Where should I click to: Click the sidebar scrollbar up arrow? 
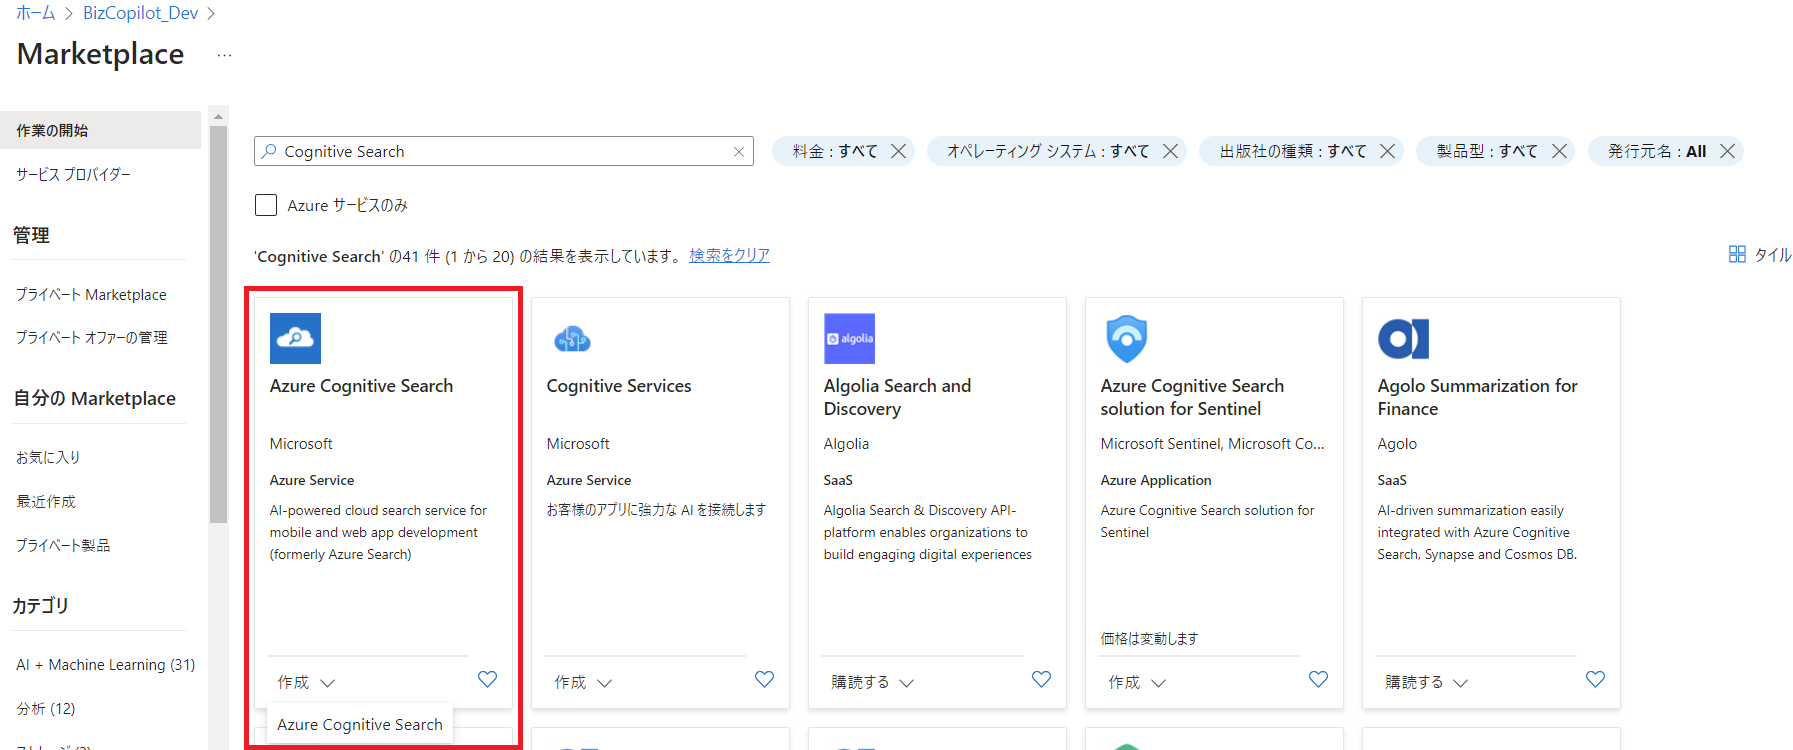(218, 116)
